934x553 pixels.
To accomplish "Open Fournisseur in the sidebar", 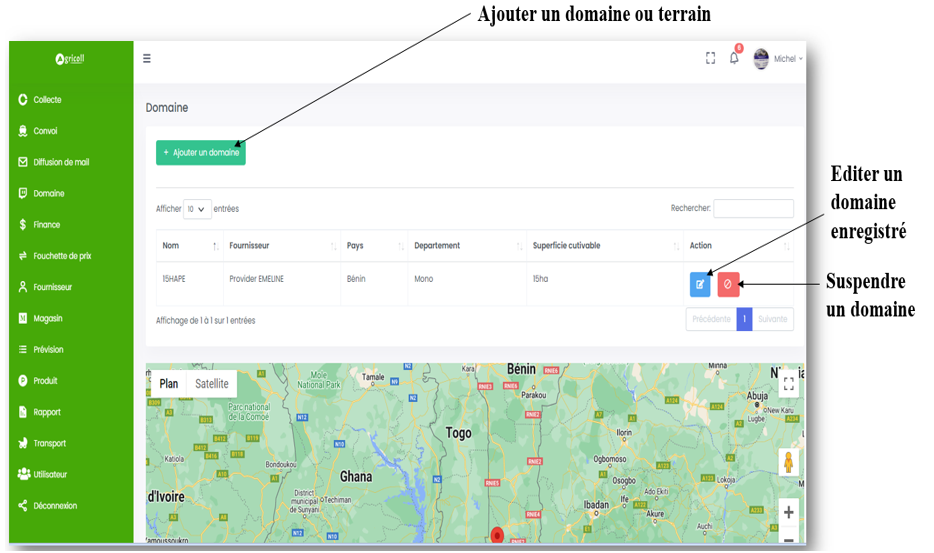I will click(53, 287).
